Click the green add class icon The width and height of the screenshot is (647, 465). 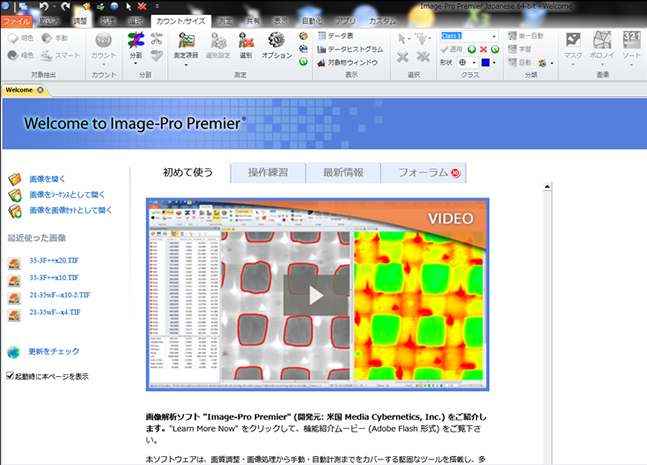472,50
